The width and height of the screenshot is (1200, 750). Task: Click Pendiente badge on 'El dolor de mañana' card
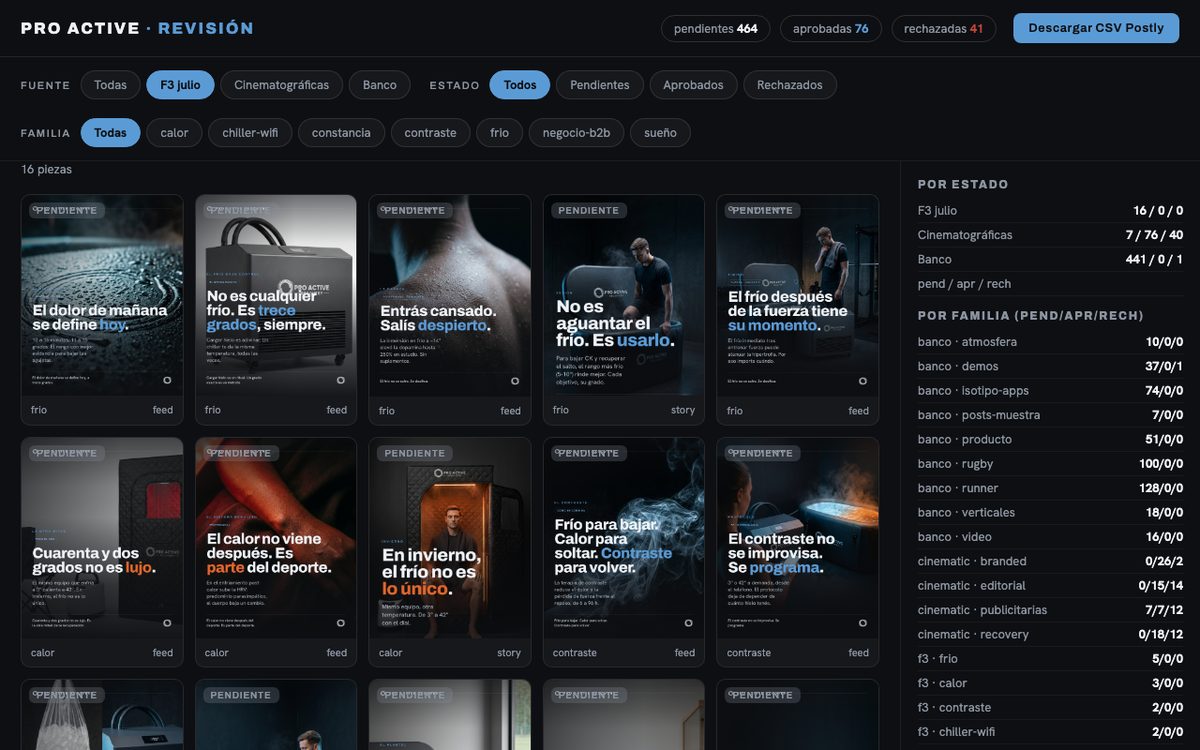[x=67, y=211]
